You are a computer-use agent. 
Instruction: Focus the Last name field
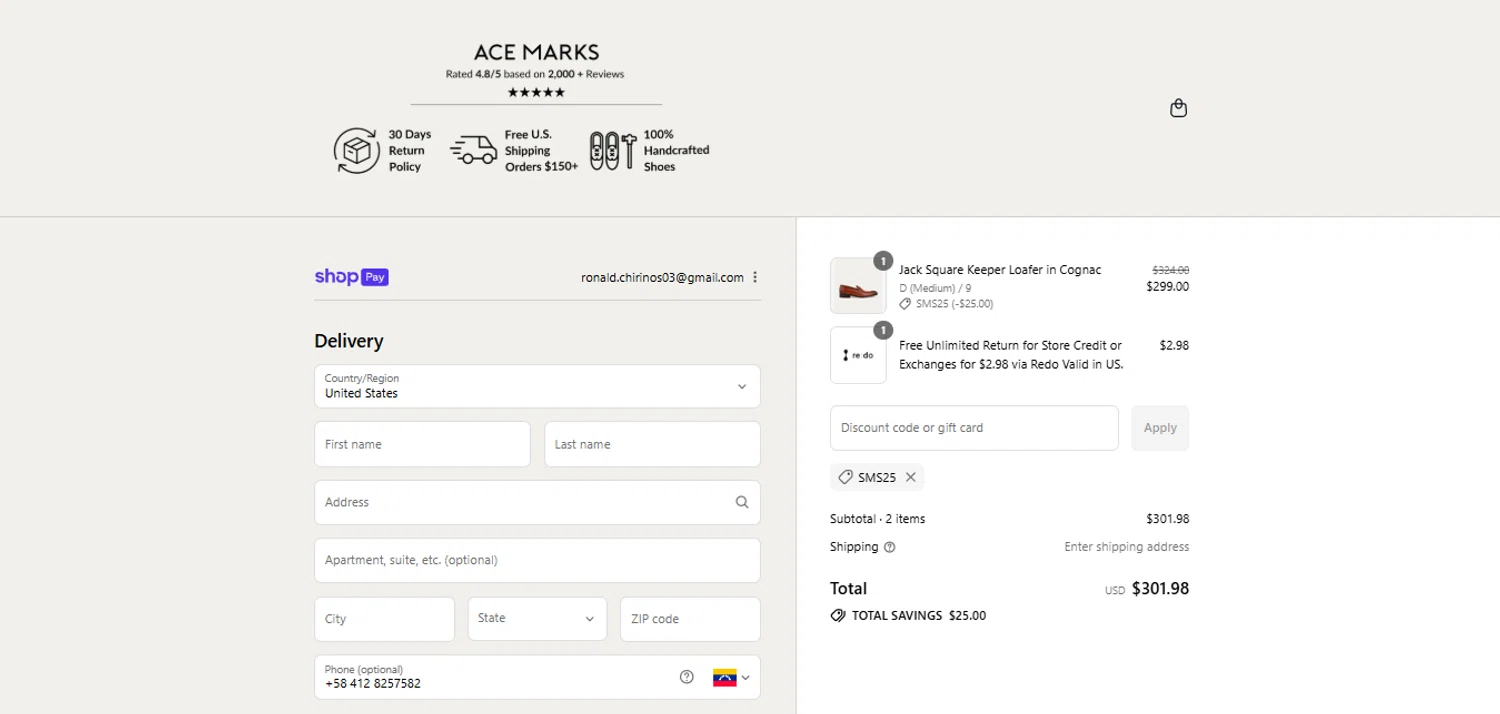(x=652, y=444)
